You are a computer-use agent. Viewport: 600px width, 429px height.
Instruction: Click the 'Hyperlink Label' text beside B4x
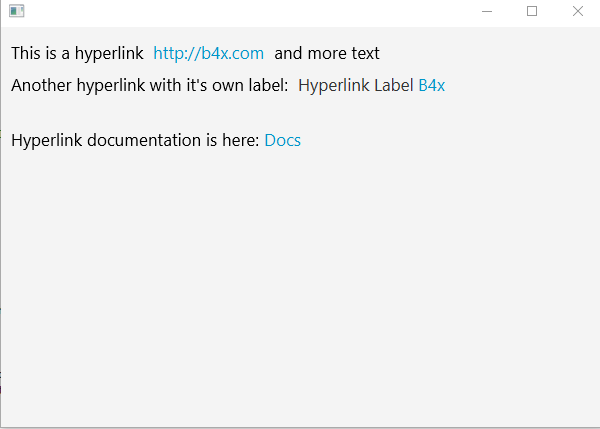pyautogui.click(x=355, y=86)
